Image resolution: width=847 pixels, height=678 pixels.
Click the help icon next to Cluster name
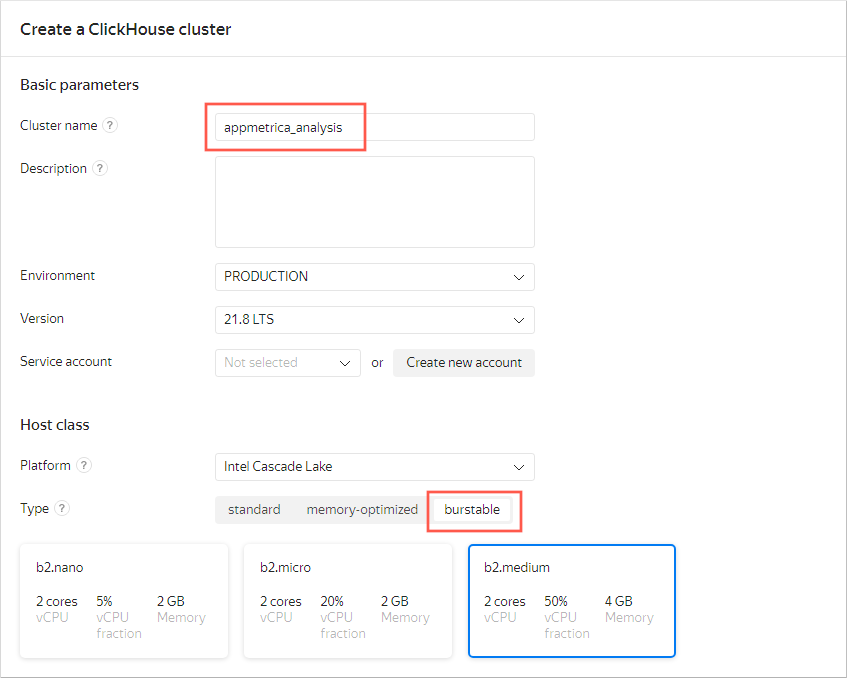point(110,126)
